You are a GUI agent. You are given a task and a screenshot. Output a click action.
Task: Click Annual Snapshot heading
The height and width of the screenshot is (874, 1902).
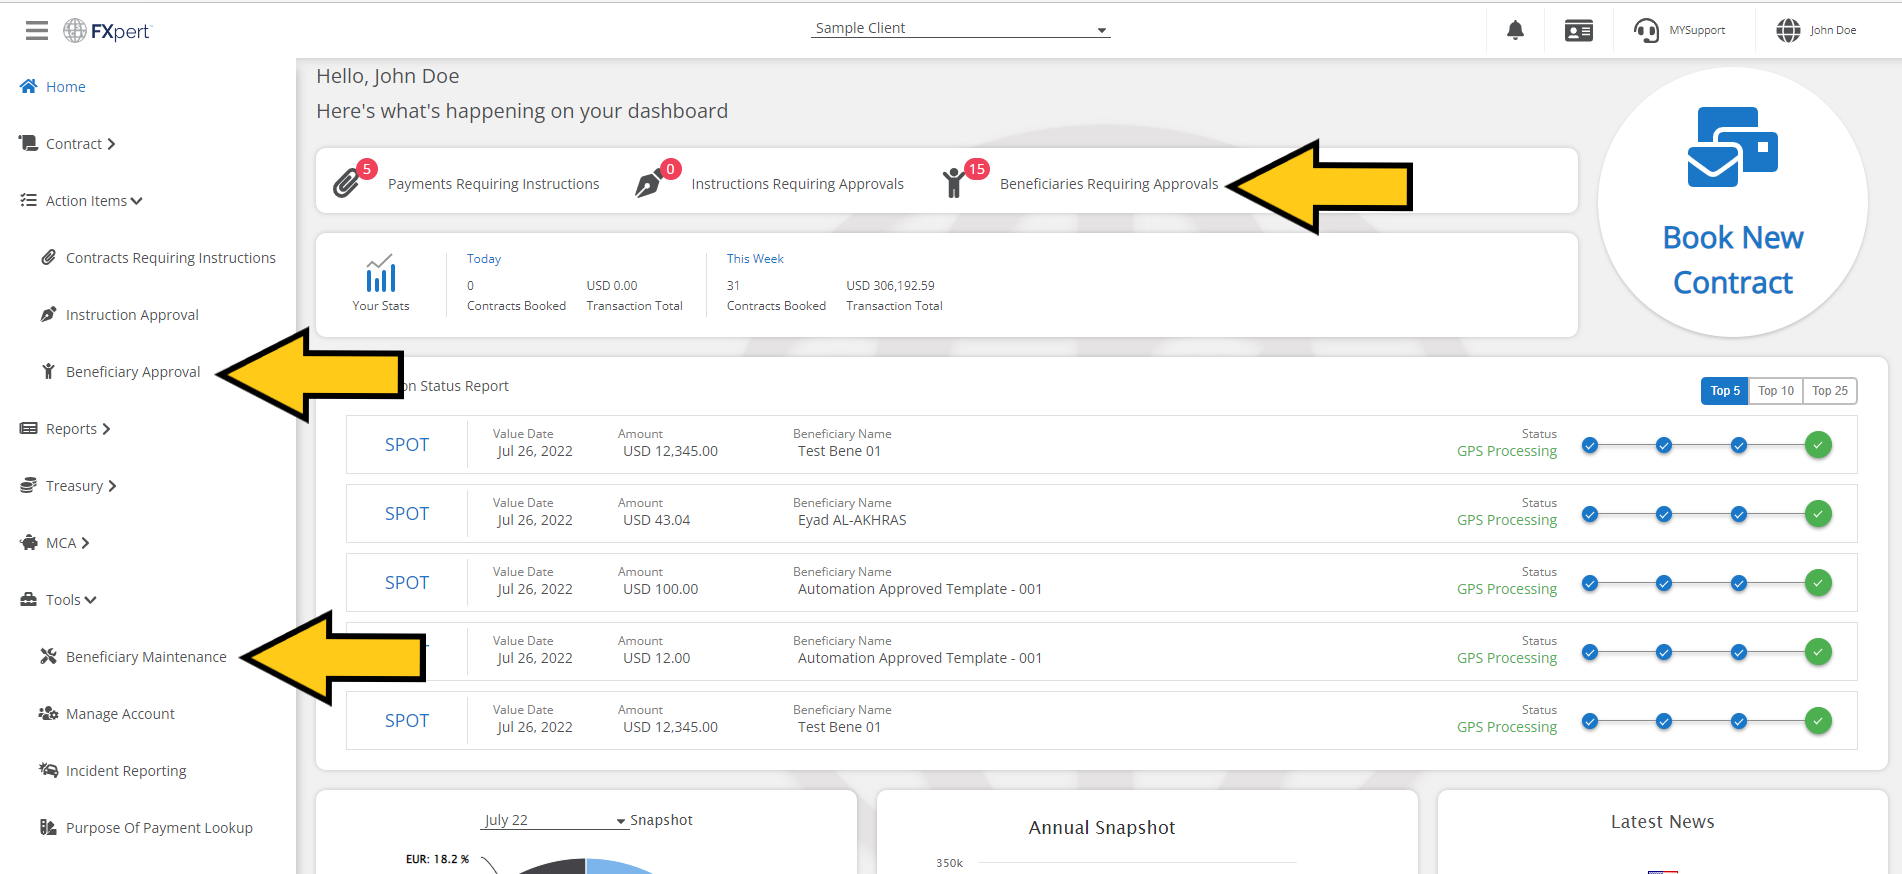coord(1102,828)
